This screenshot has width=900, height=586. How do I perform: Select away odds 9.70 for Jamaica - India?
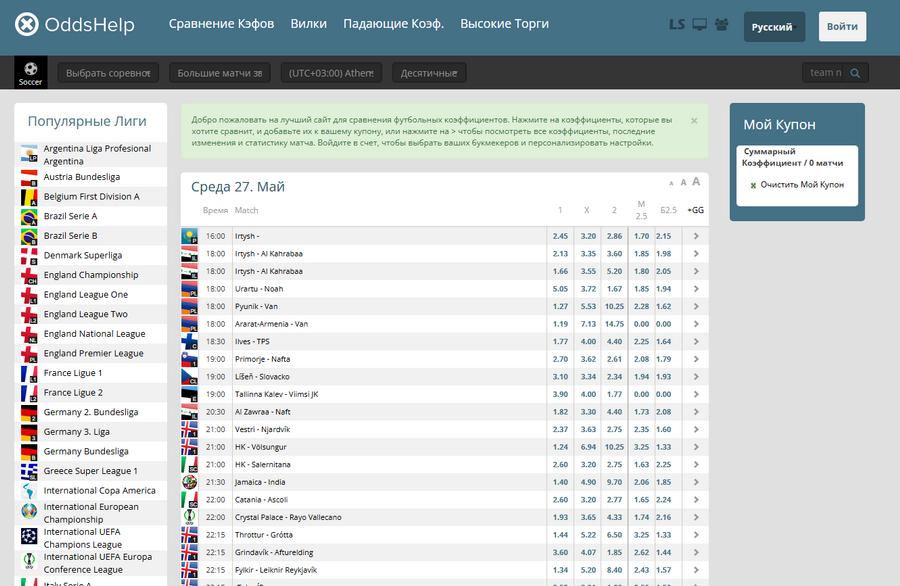coord(614,482)
